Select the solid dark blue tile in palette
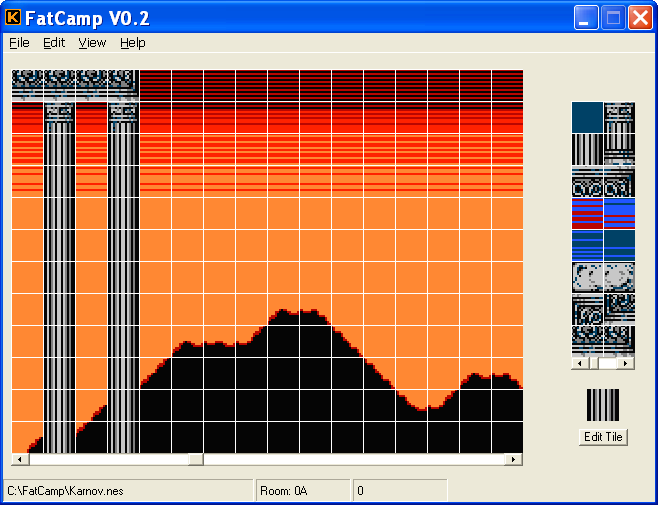The image size is (658, 505). 587,117
